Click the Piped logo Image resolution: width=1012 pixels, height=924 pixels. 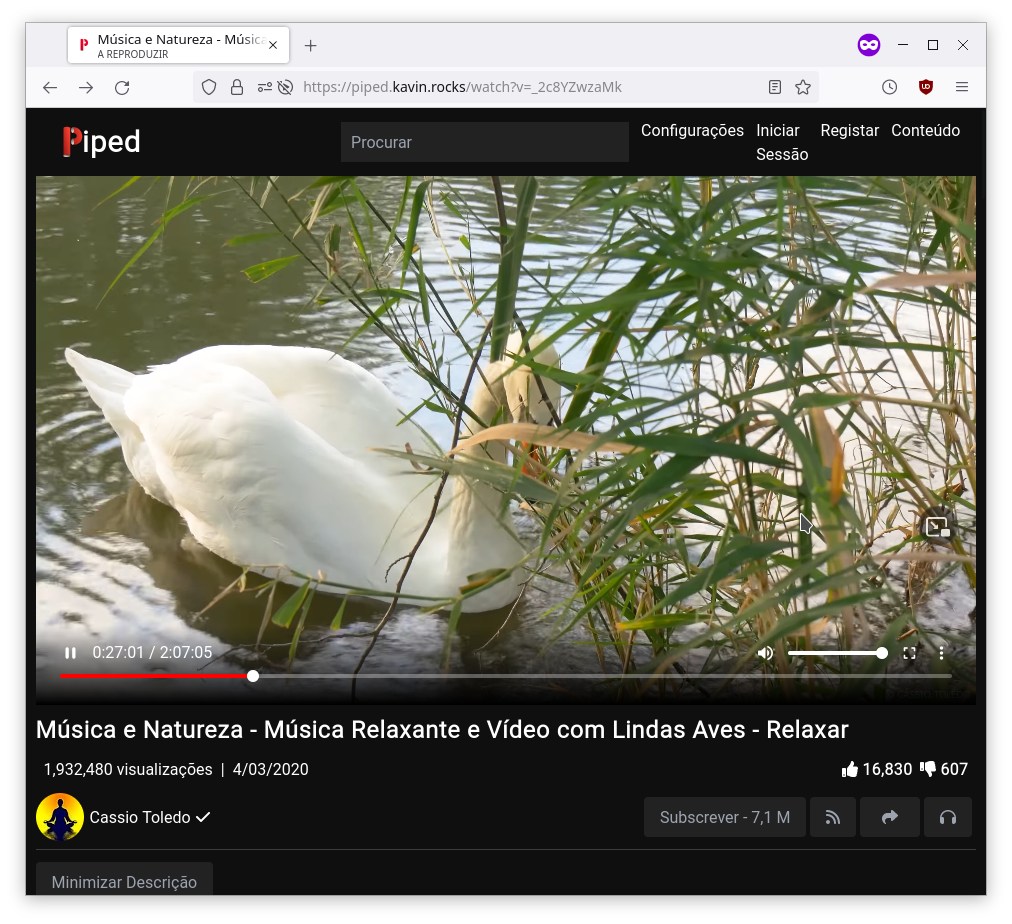coord(101,141)
